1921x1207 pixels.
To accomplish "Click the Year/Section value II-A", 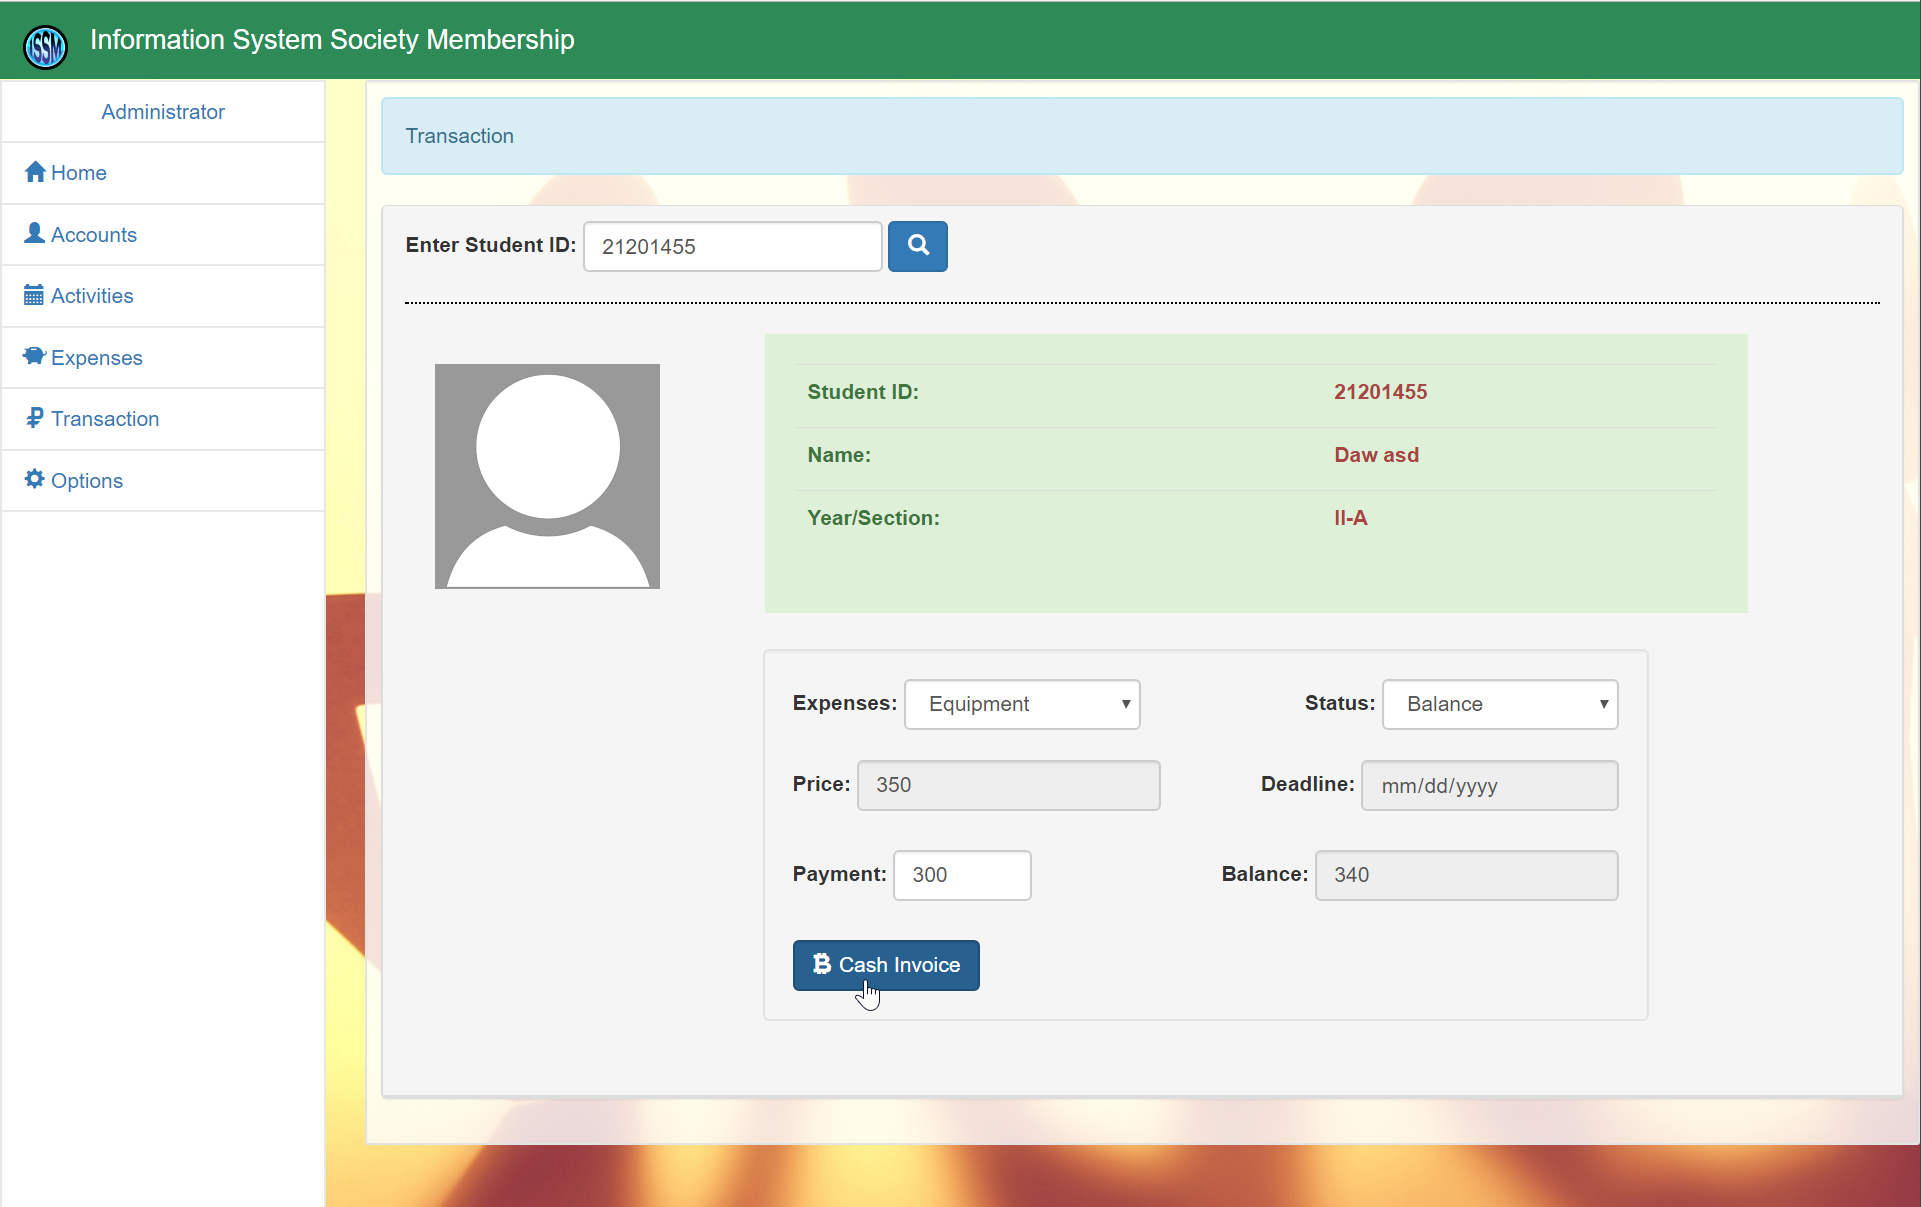I will [1350, 518].
